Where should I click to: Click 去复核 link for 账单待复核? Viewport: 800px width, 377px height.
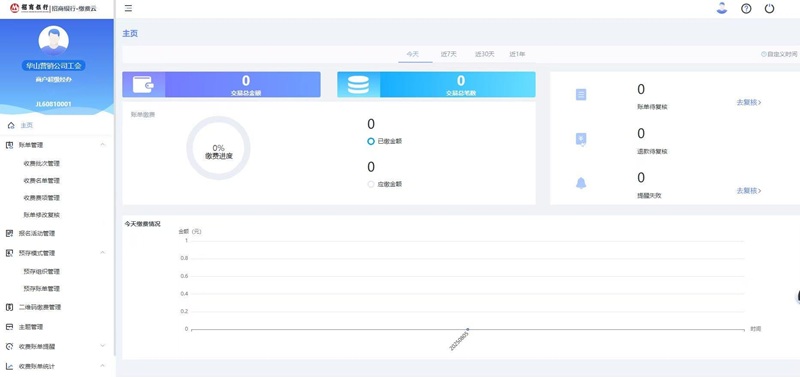point(748,103)
